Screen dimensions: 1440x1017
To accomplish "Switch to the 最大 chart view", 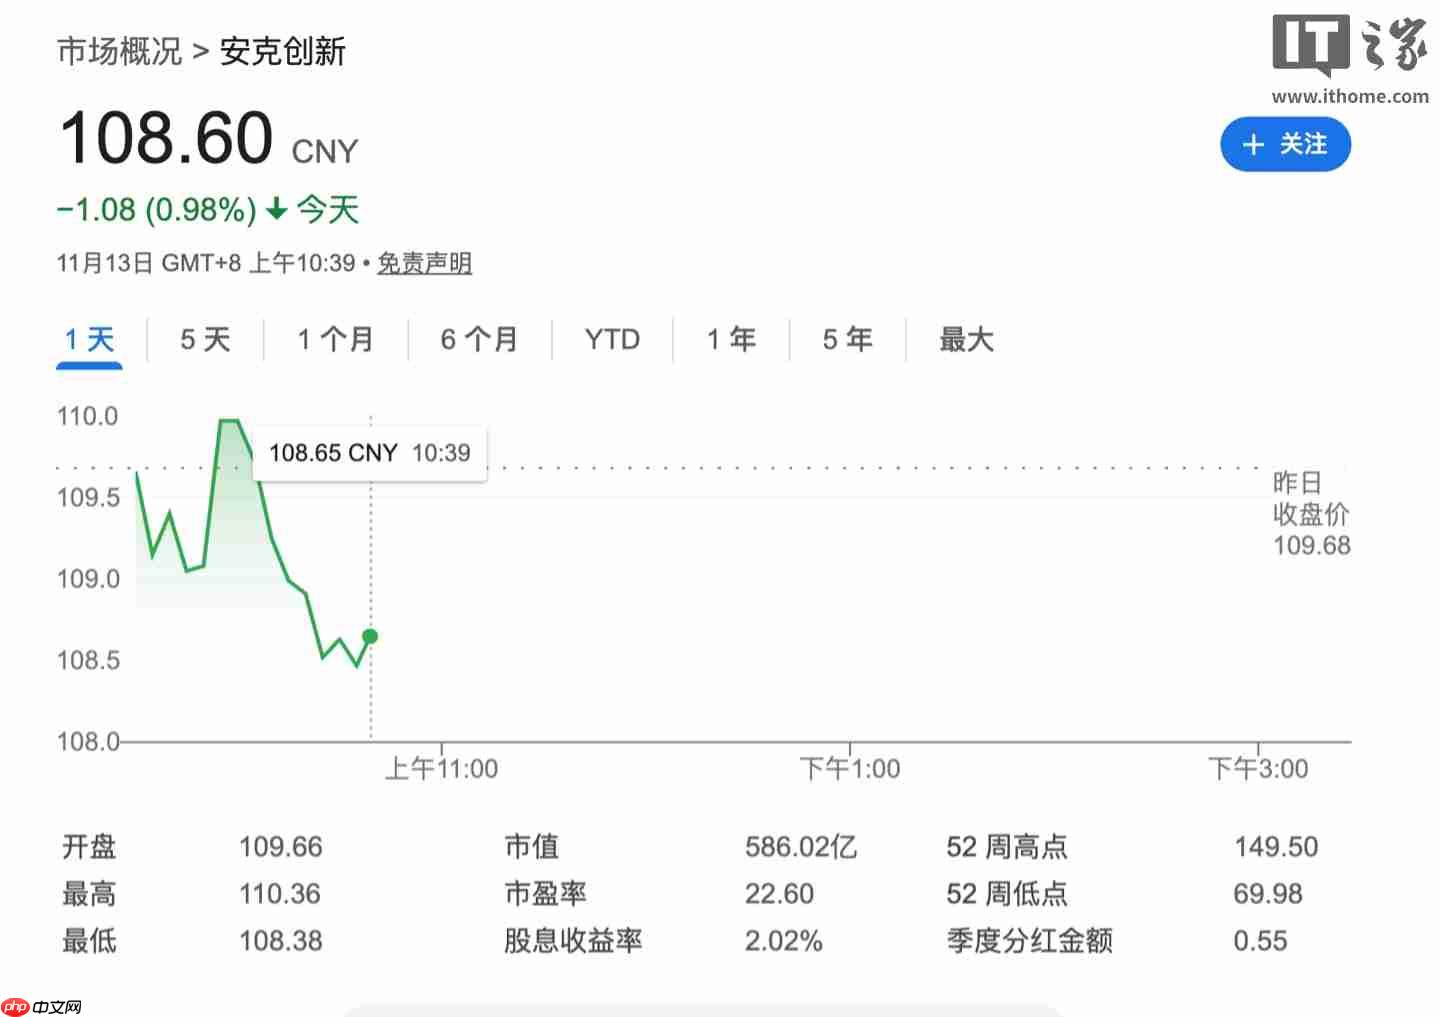I will pos(965,339).
